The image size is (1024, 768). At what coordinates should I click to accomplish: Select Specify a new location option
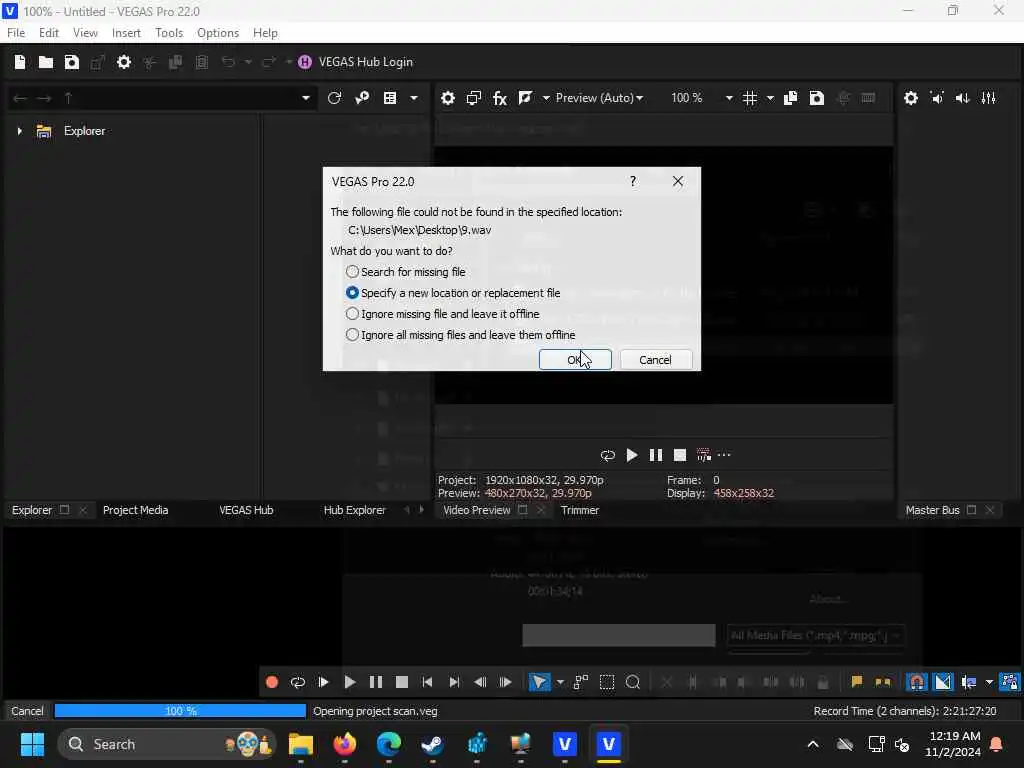point(453,293)
